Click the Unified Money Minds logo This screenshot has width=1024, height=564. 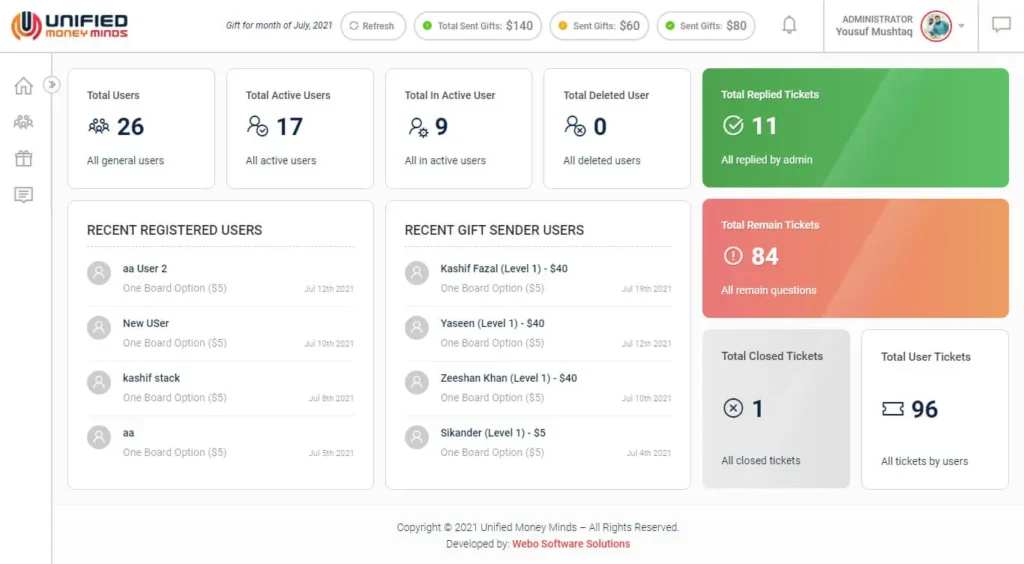click(x=70, y=26)
